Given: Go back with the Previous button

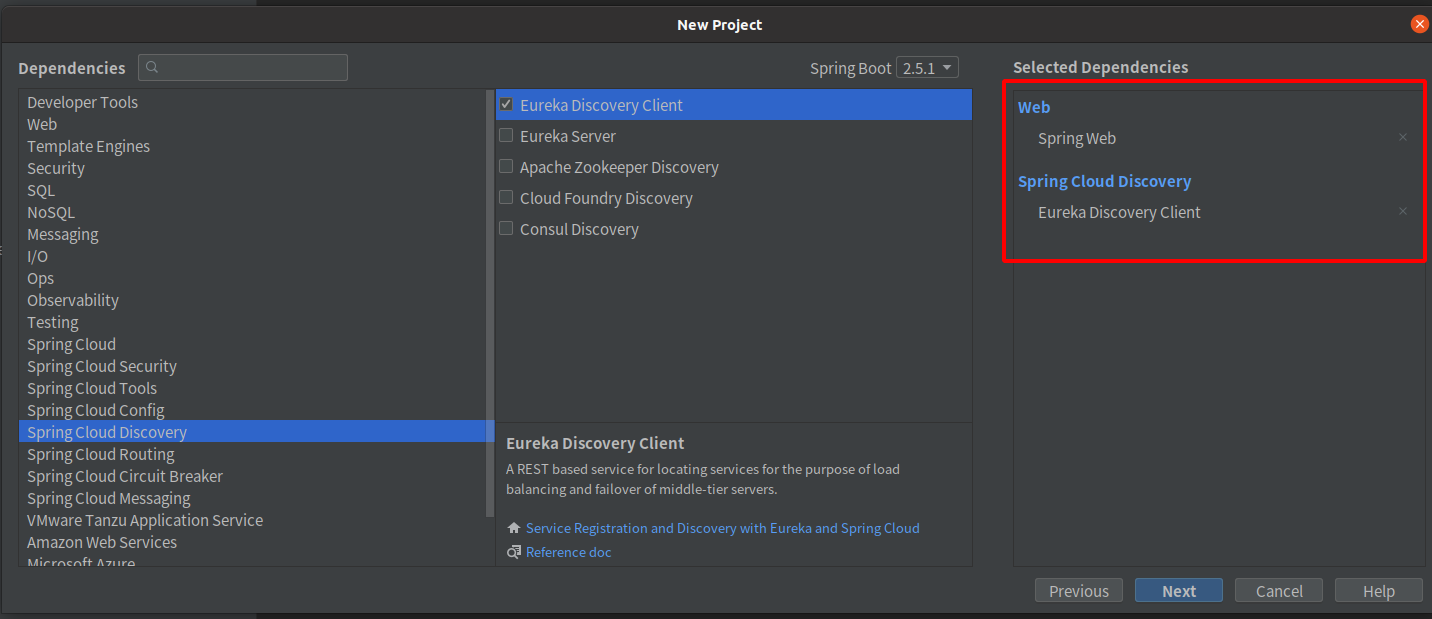Looking at the screenshot, I should coord(1078,591).
